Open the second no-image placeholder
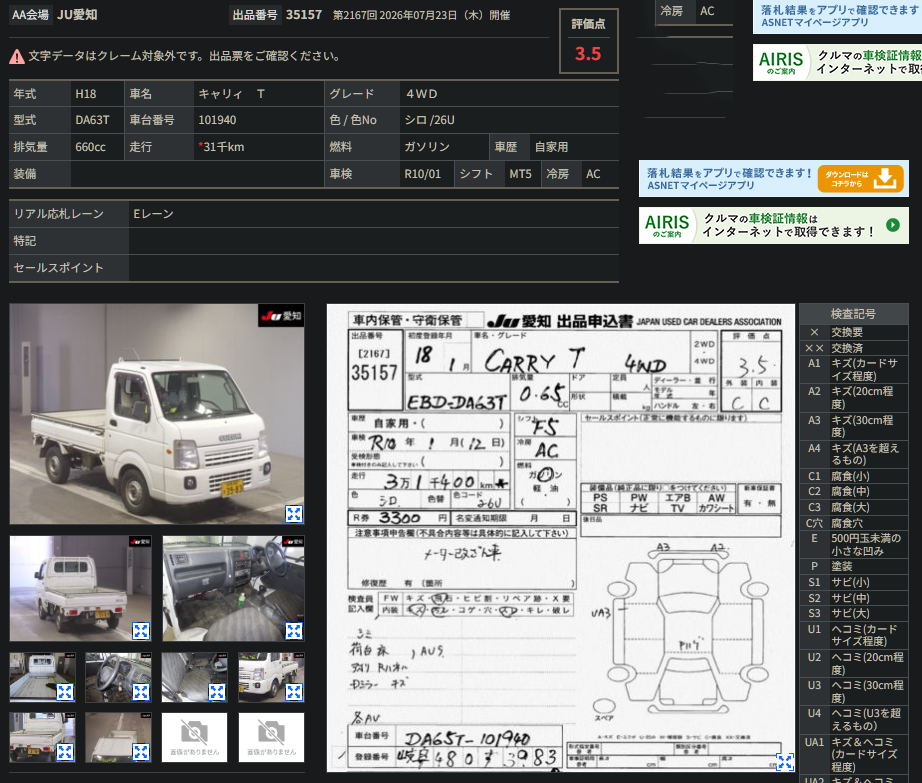 coord(271,738)
